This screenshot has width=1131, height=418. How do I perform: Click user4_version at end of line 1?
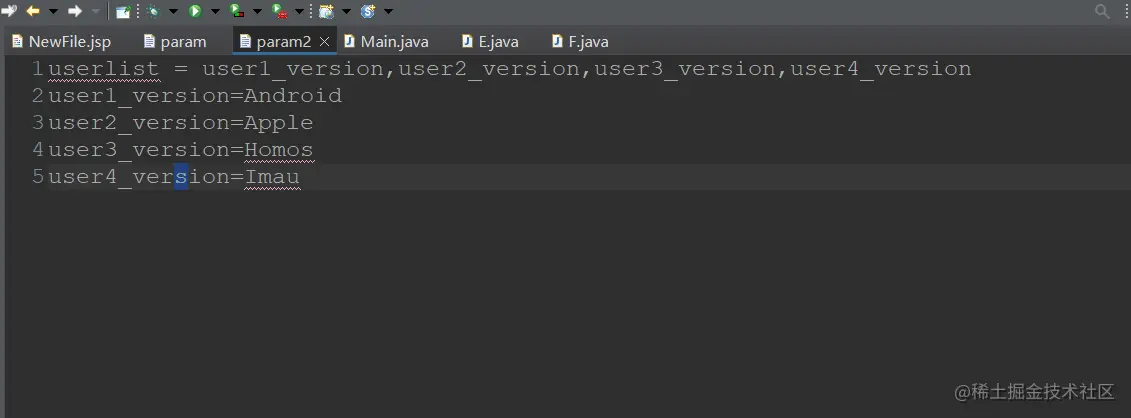tap(881, 69)
